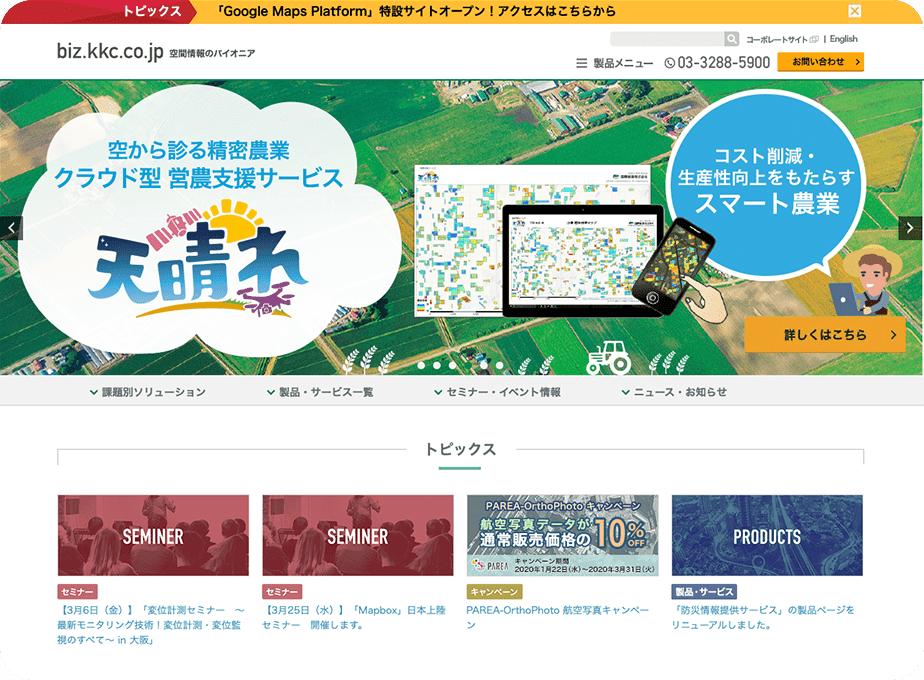The width and height of the screenshot is (924, 680).
Task: Click the 詳しくはこちら banner button
Action: 824,335
